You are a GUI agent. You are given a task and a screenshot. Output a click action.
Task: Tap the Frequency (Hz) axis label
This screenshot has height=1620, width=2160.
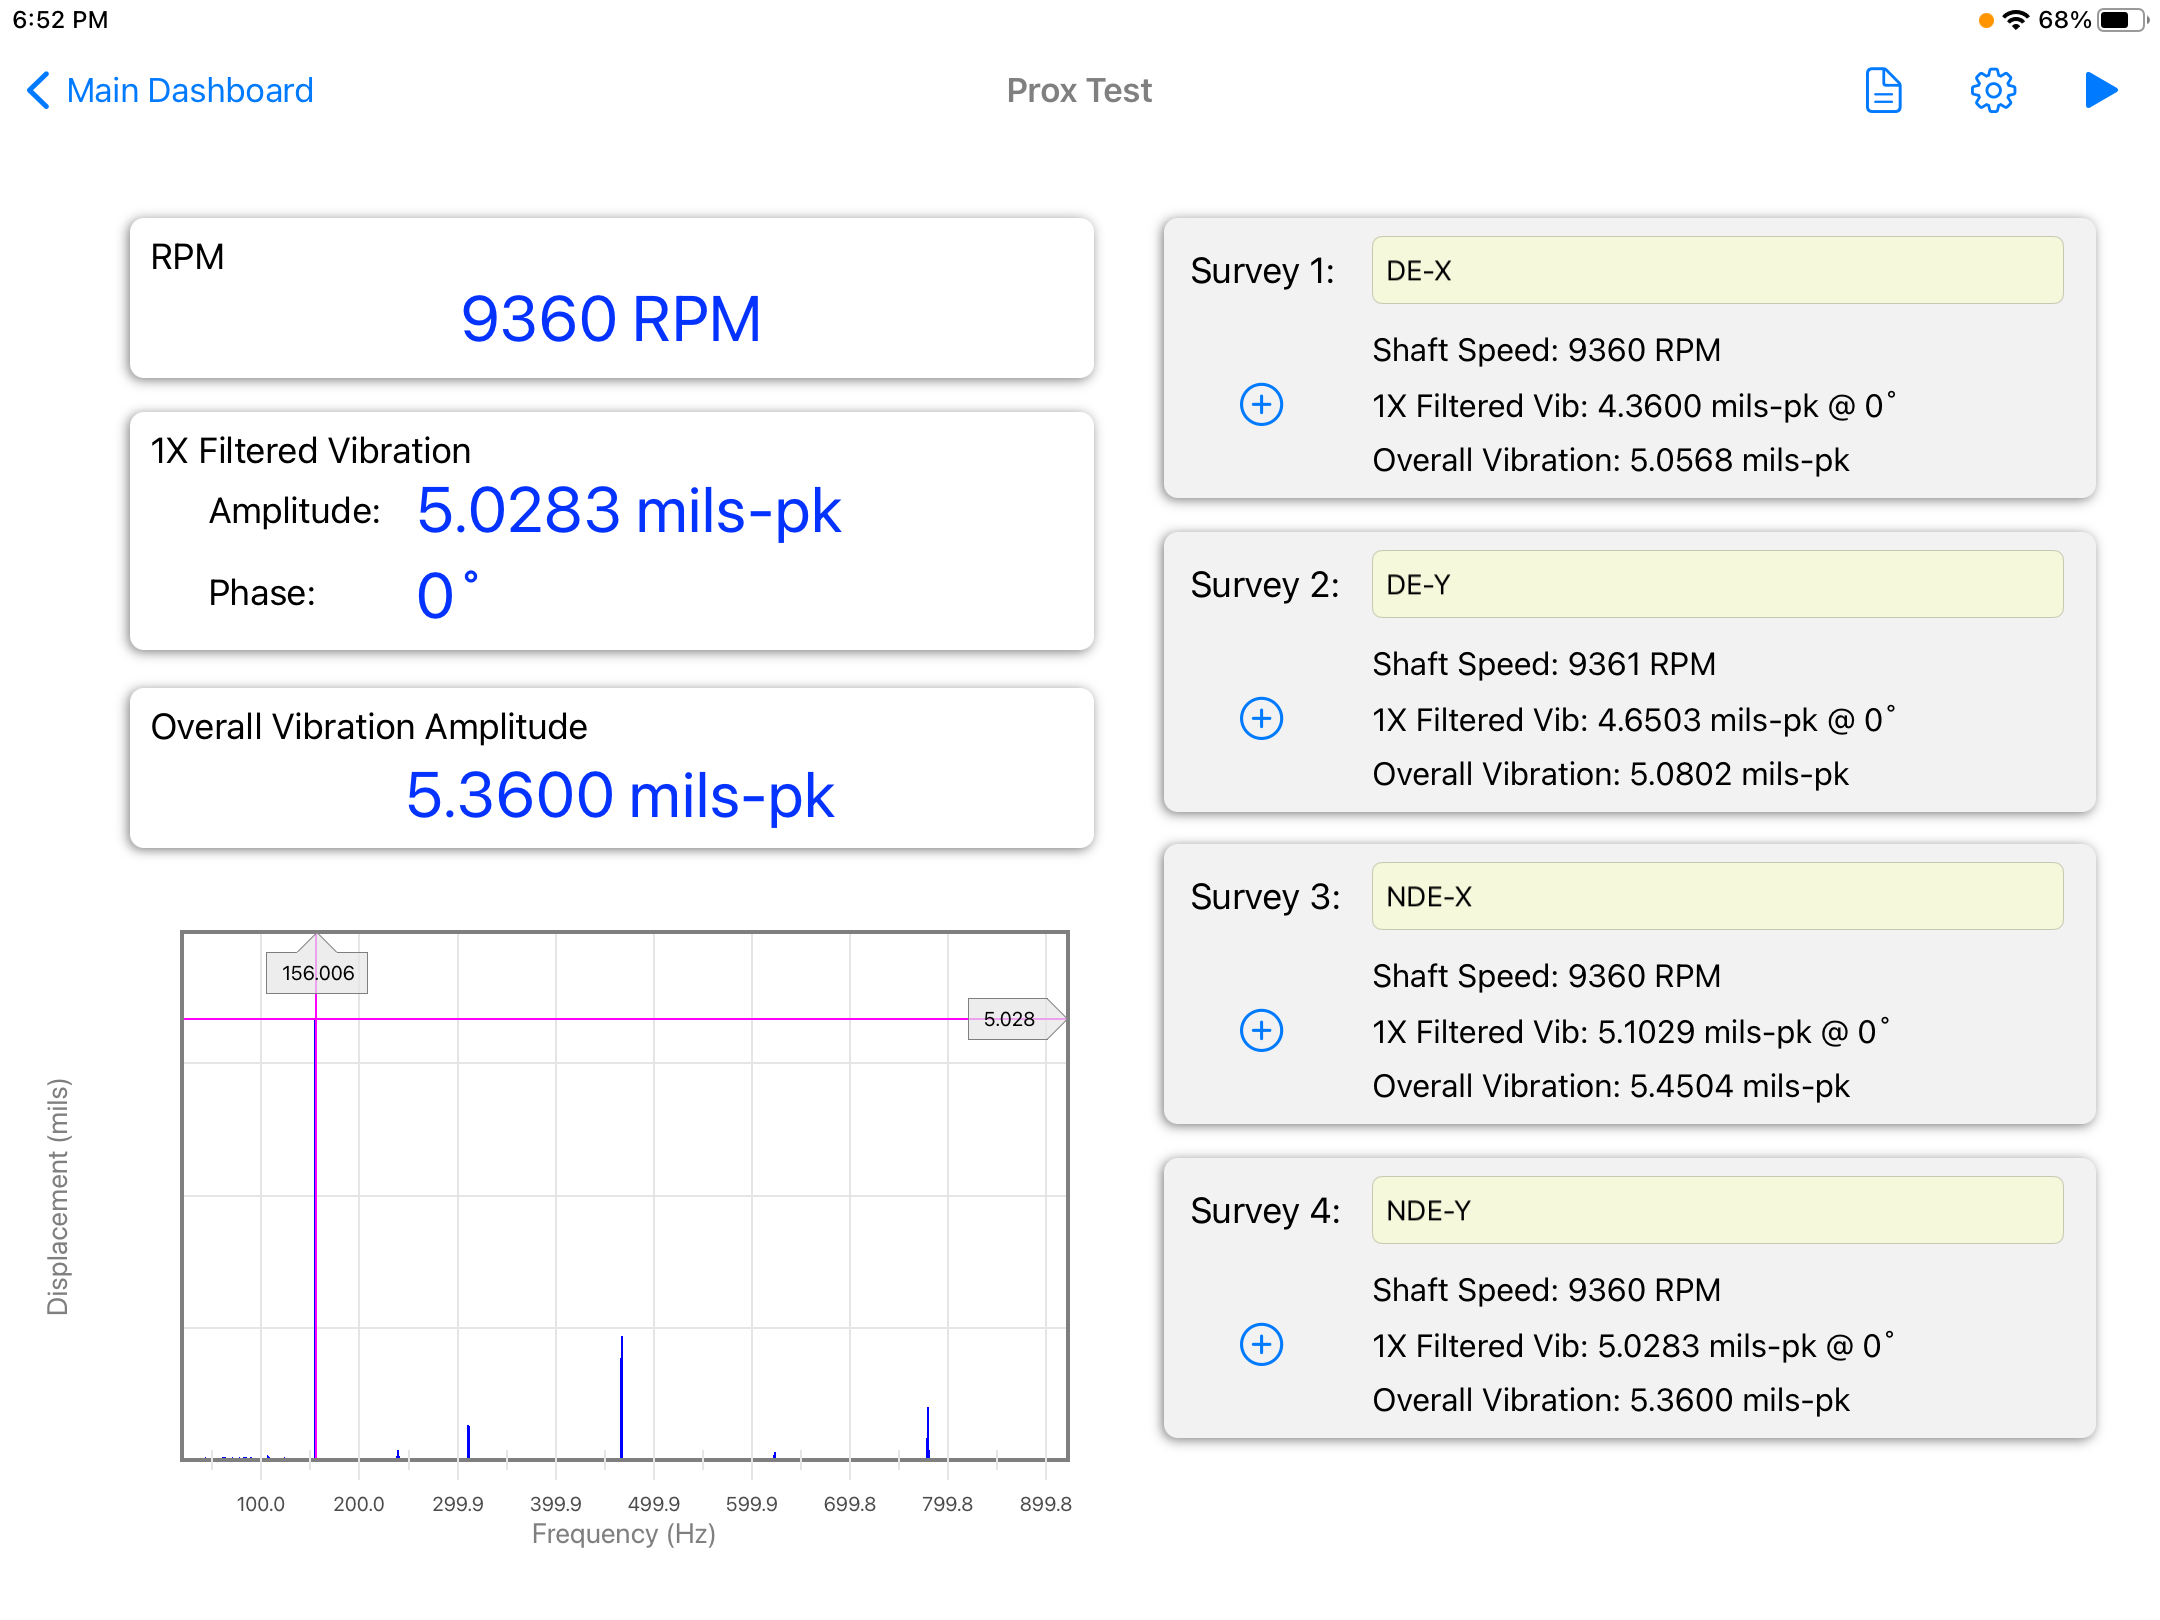pos(623,1534)
